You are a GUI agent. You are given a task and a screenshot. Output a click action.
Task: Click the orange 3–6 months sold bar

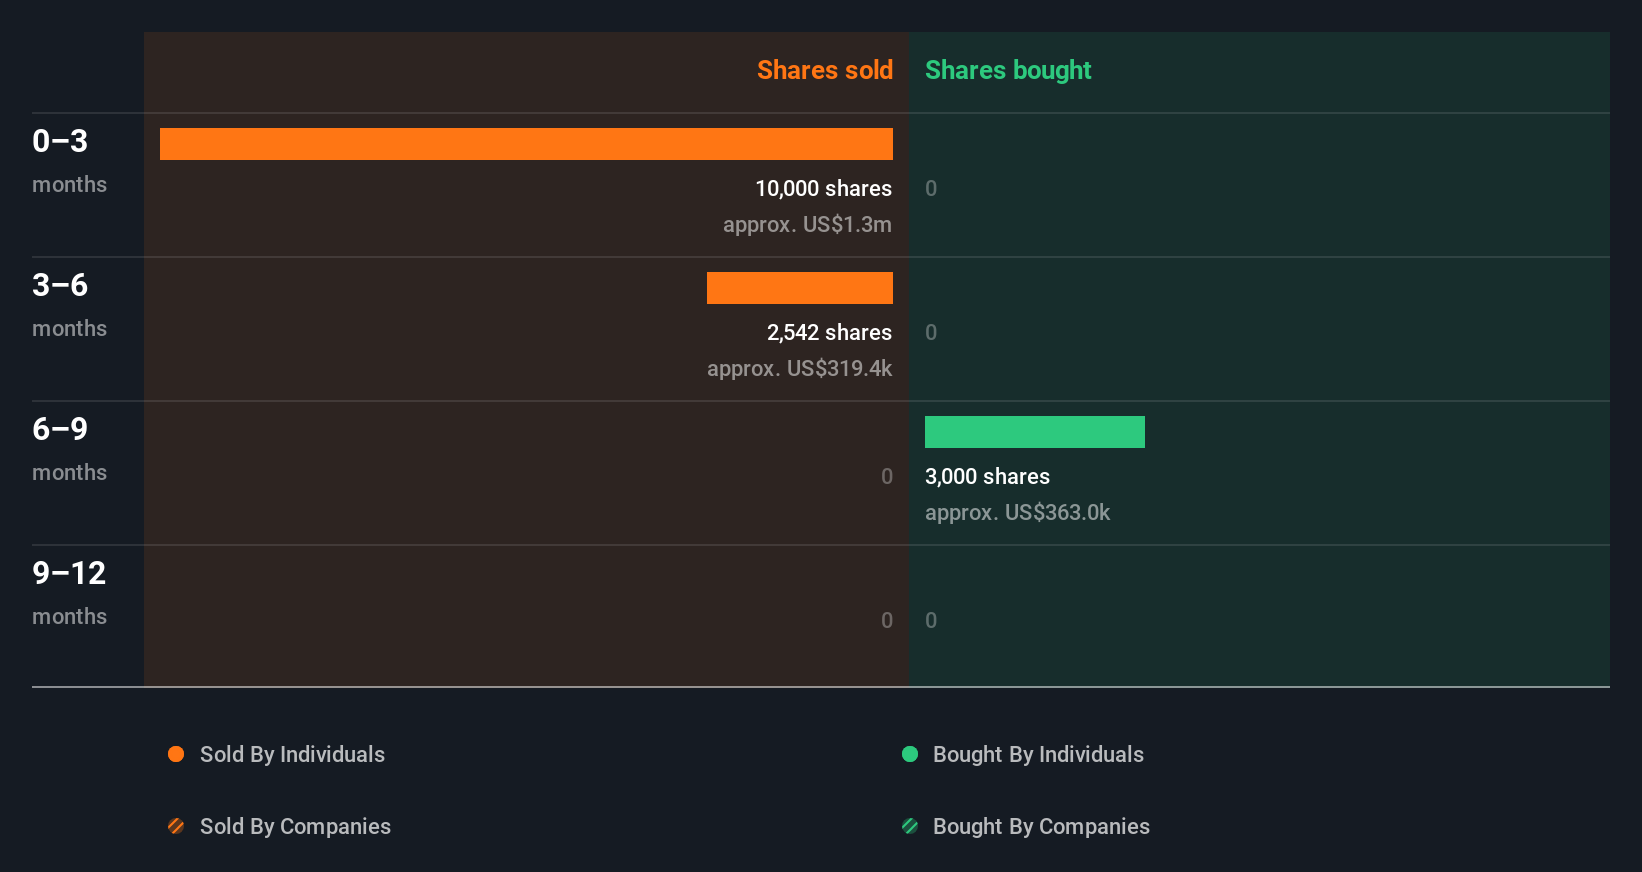pyautogui.click(x=800, y=288)
